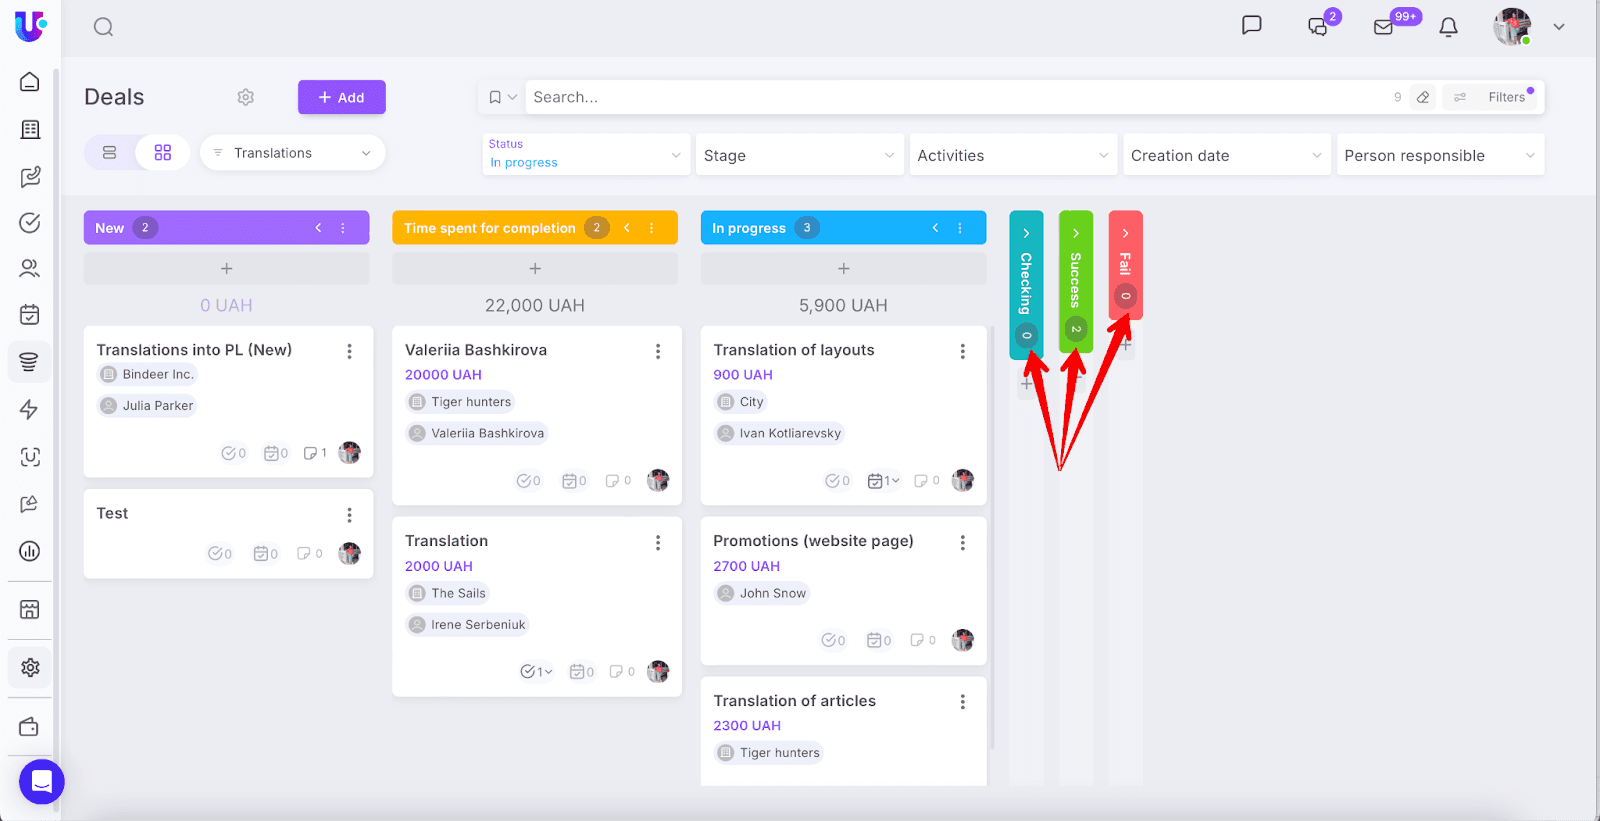Image resolution: width=1600 pixels, height=821 pixels.
Task: Open the analytics chart icon in sidebar
Action: [x=30, y=551]
